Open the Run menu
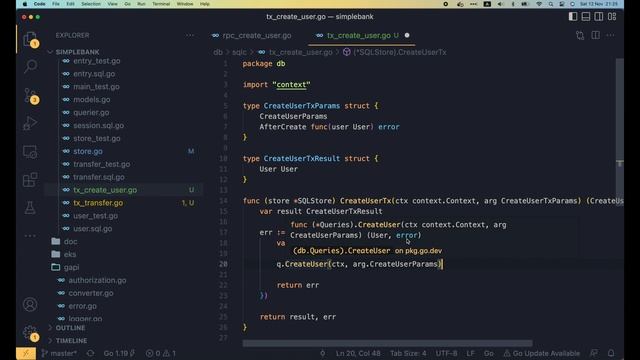Screen dimensions: 640x360 (141, 4)
